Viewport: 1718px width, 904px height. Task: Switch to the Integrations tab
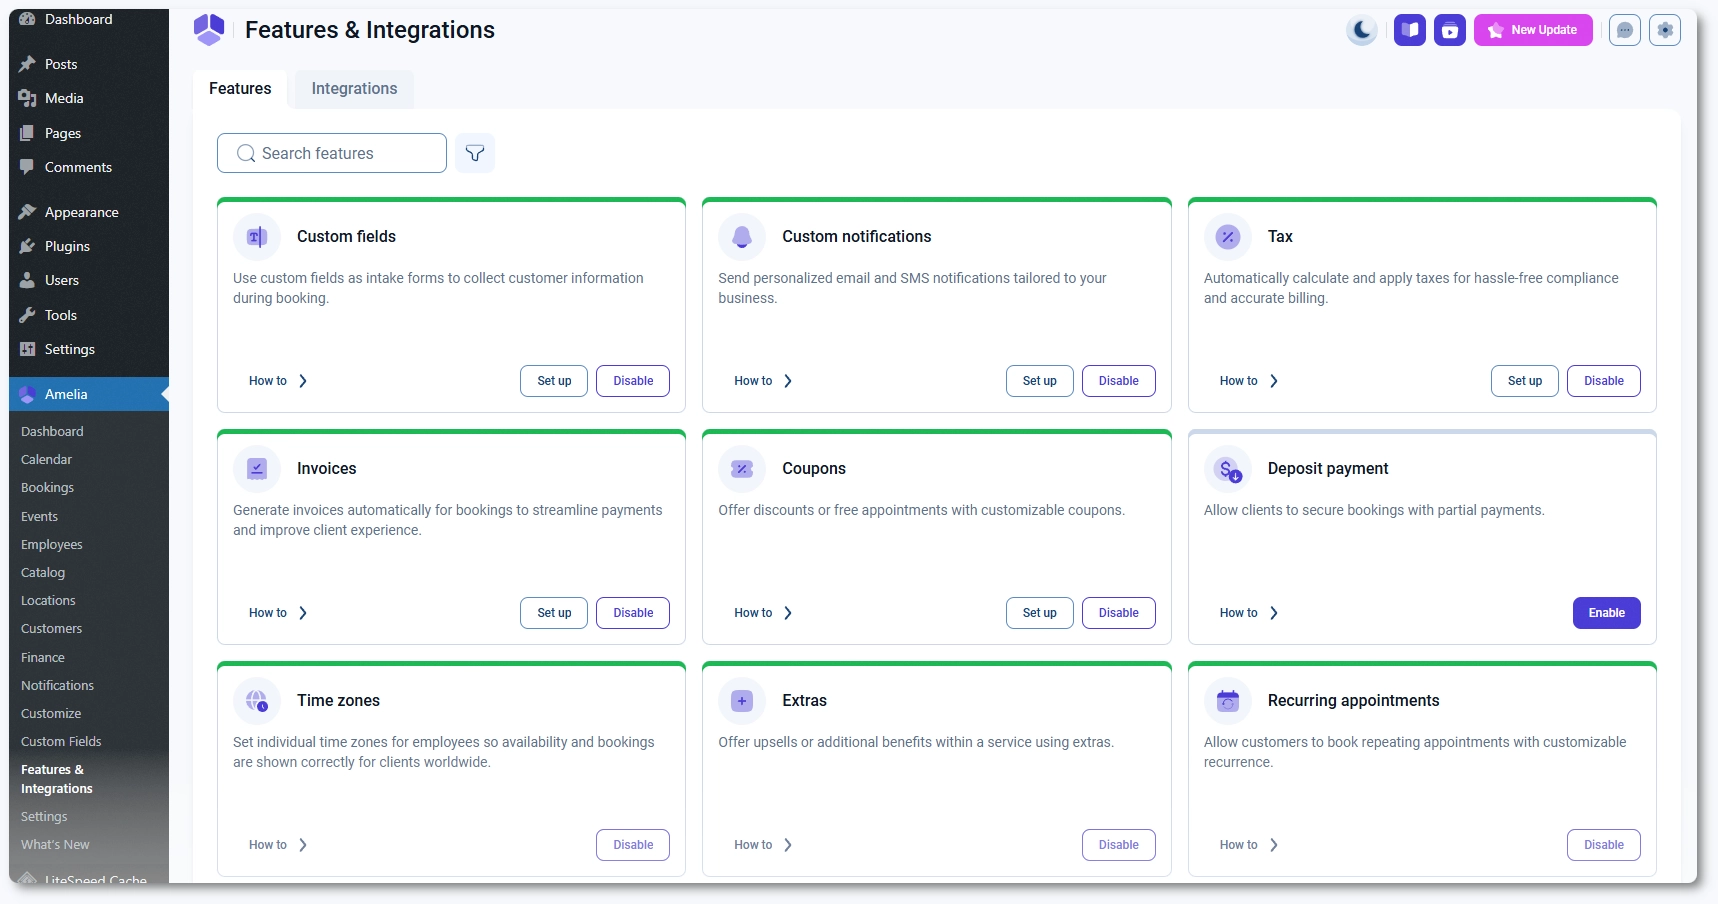coord(354,89)
